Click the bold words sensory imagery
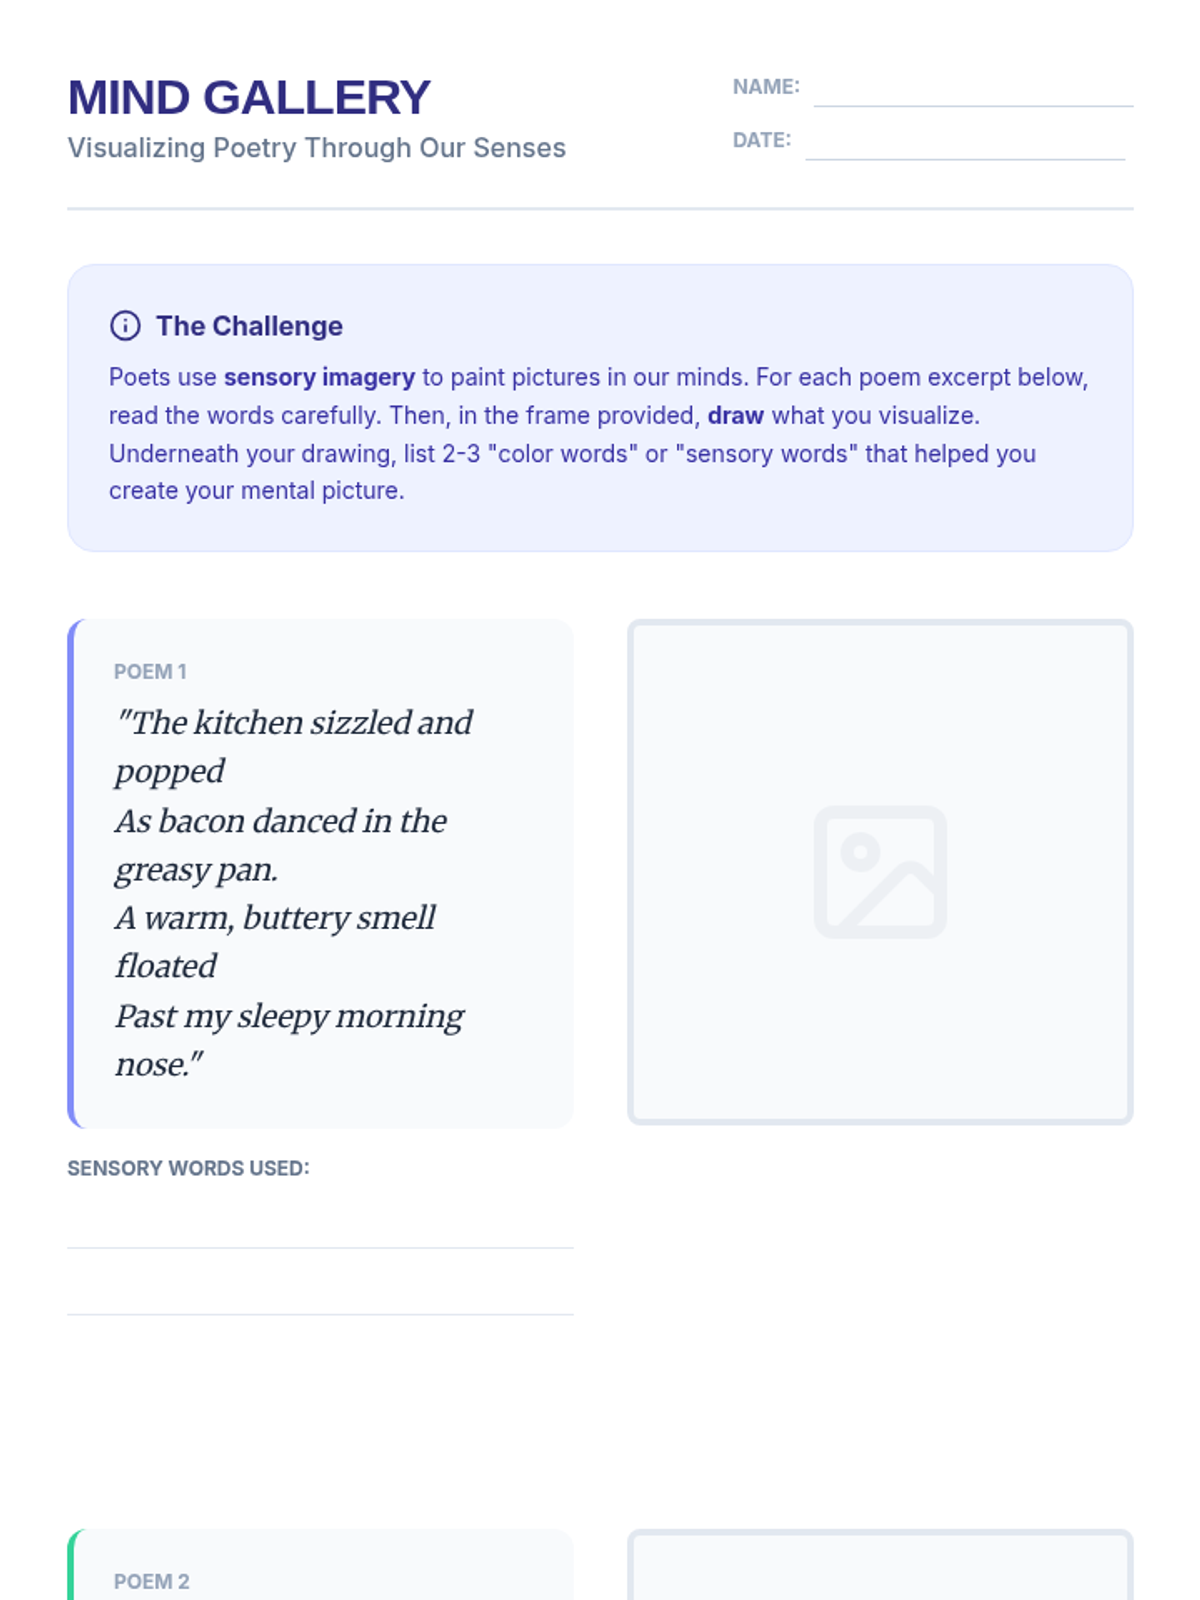The image size is (1200, 1600). pyautogui.click(x=319, y=377)
